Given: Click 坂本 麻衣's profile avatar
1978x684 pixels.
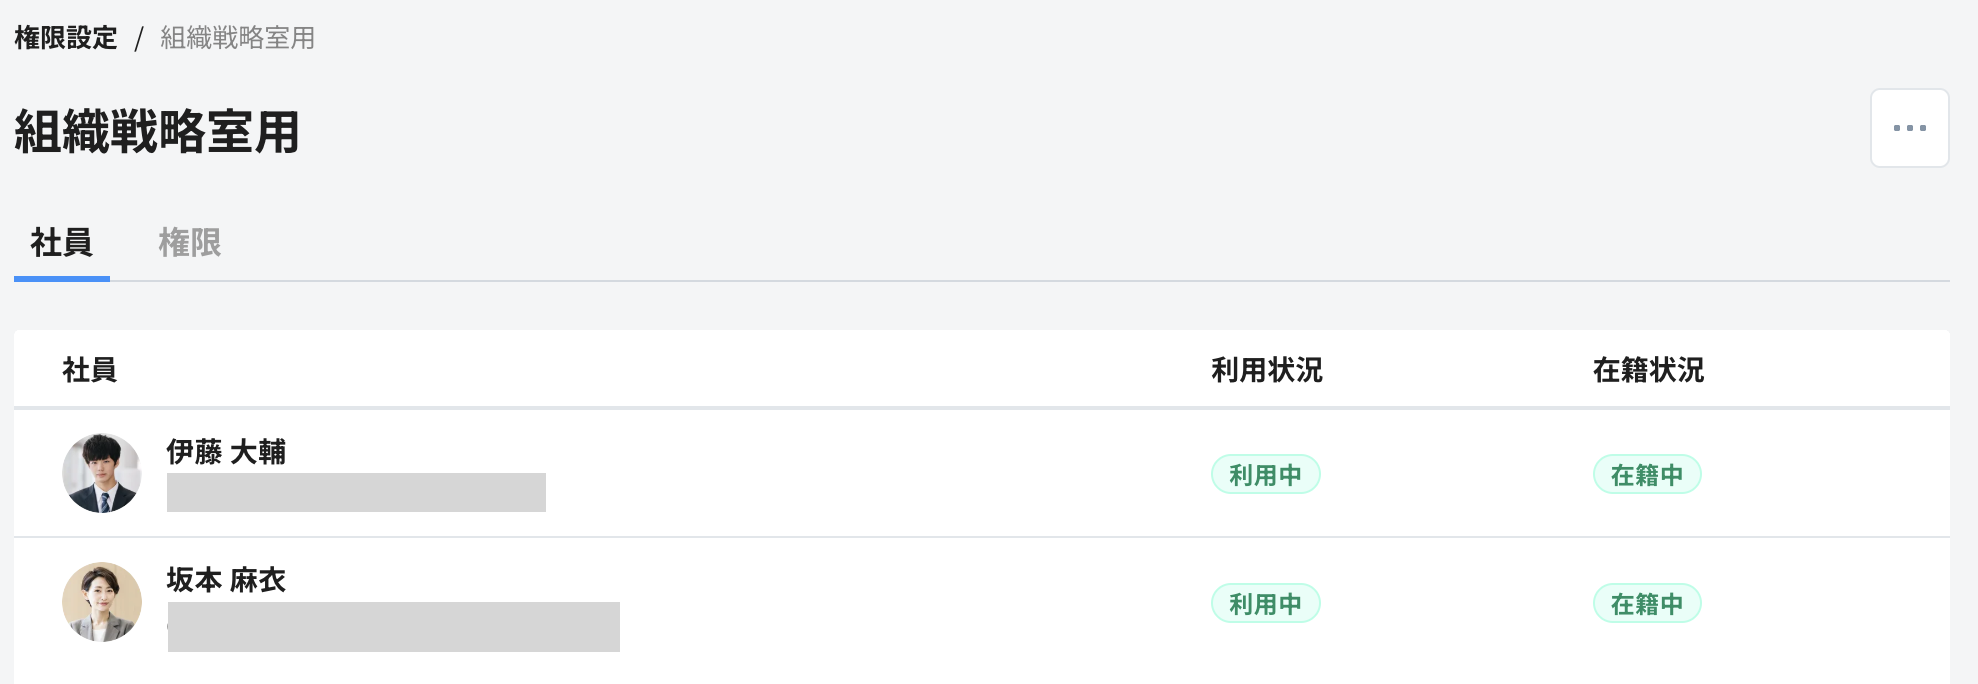Looking at the screenshot, I should [x=102, y=602].
